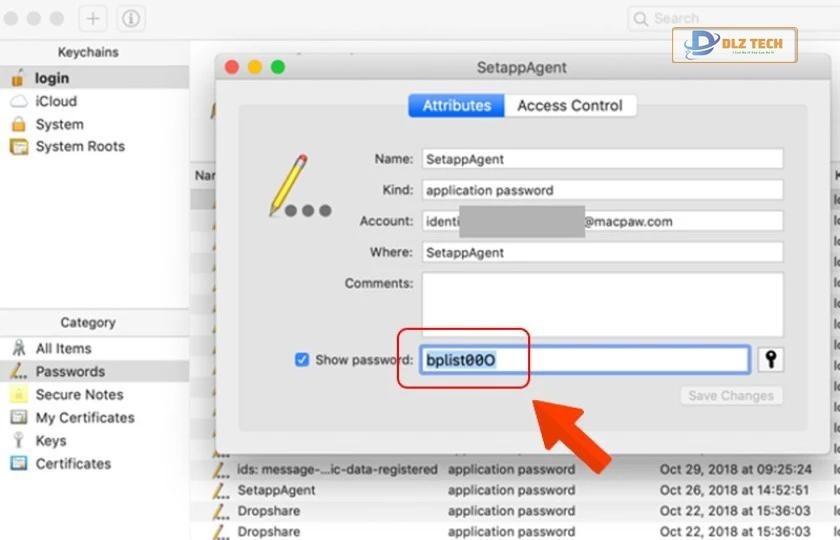Click the info toolbar button
The width and height of the screenshot is (840, 540).
point(130,19)
